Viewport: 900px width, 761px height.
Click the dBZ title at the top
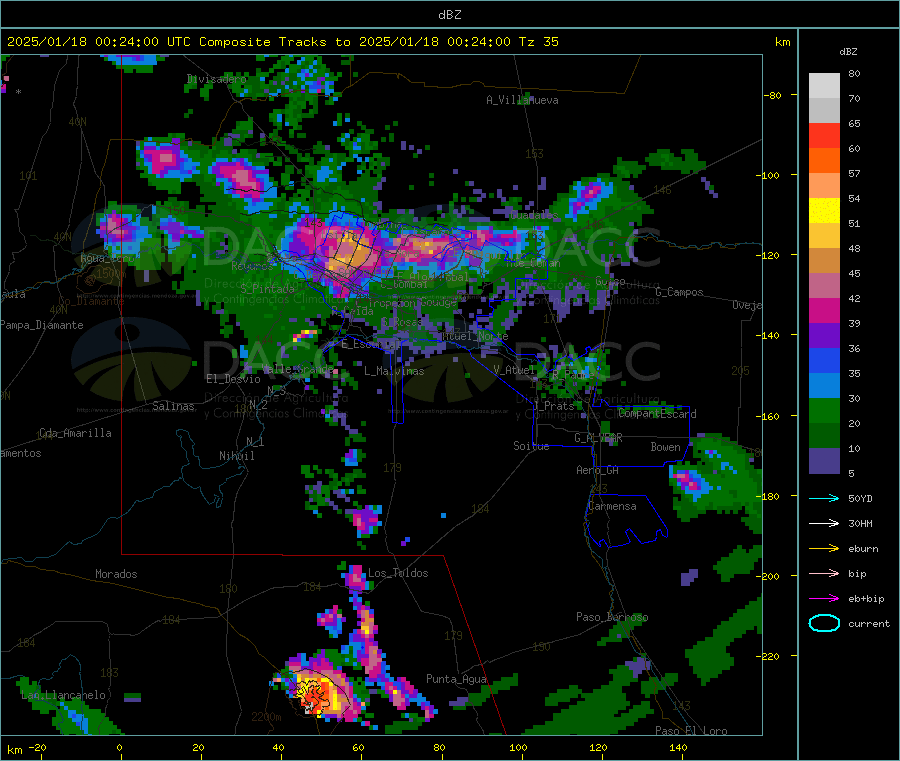[449, 15]
